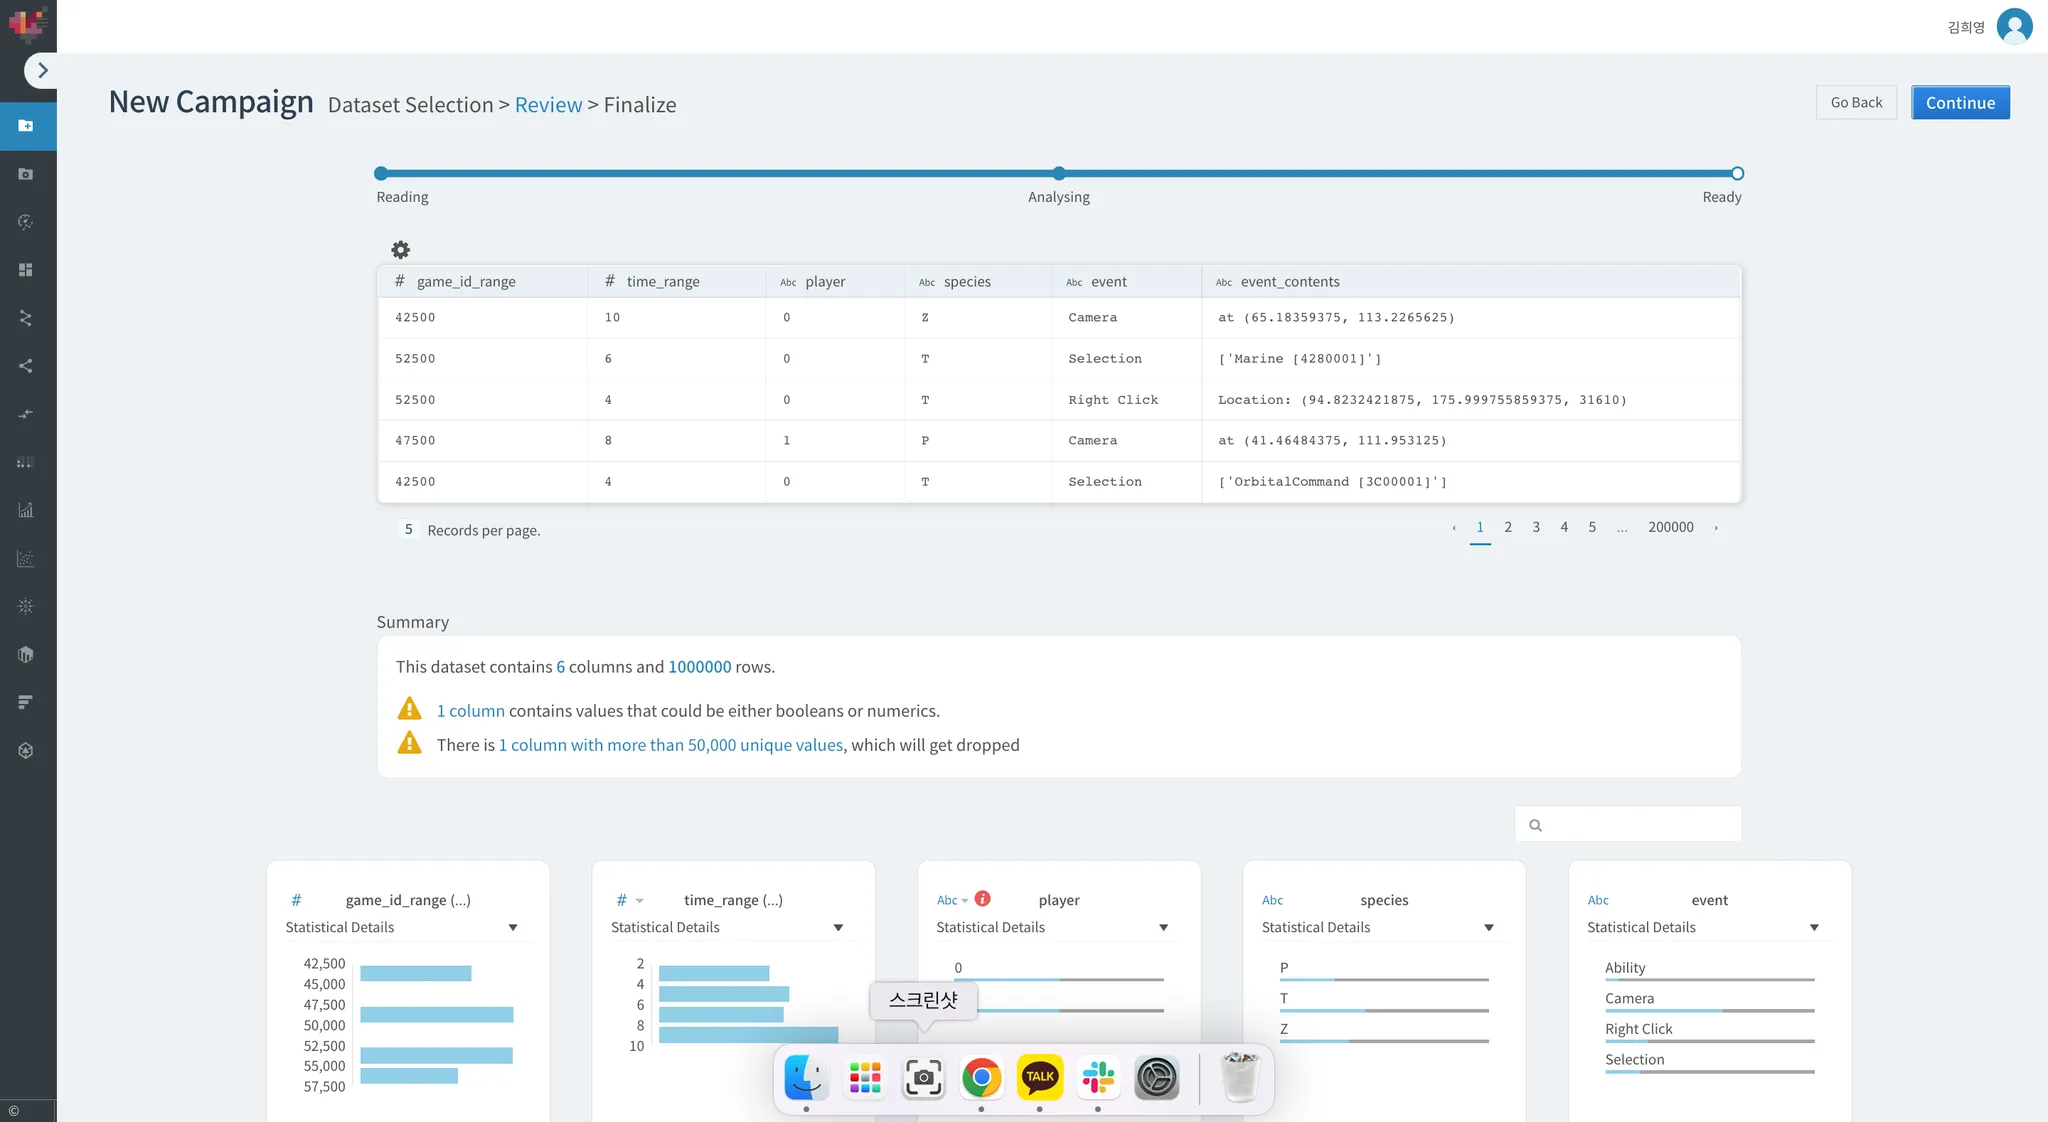Image resolution: width=2048 pixels, height=1122 pixels.
Task: Click the new folder sidebar icon
Action: (26, 126)
